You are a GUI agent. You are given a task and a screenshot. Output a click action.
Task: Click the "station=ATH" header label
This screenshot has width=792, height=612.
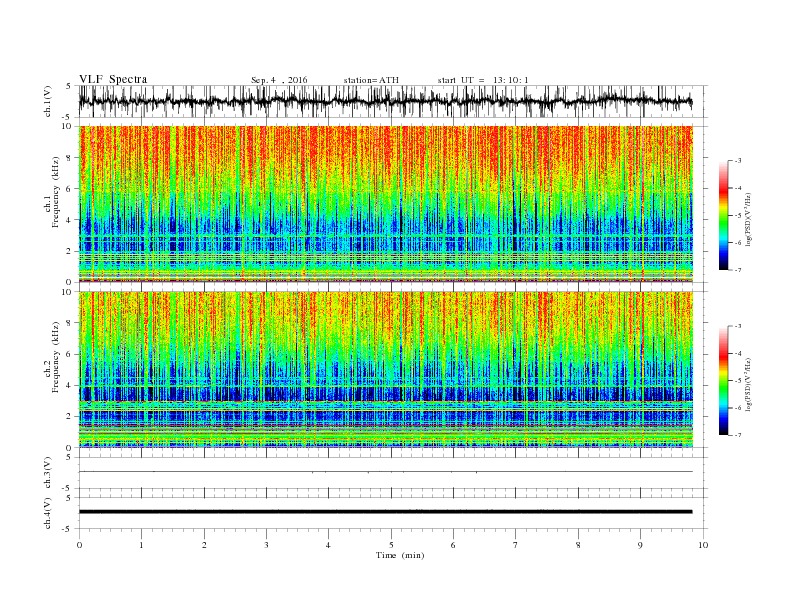coord(371,80)
